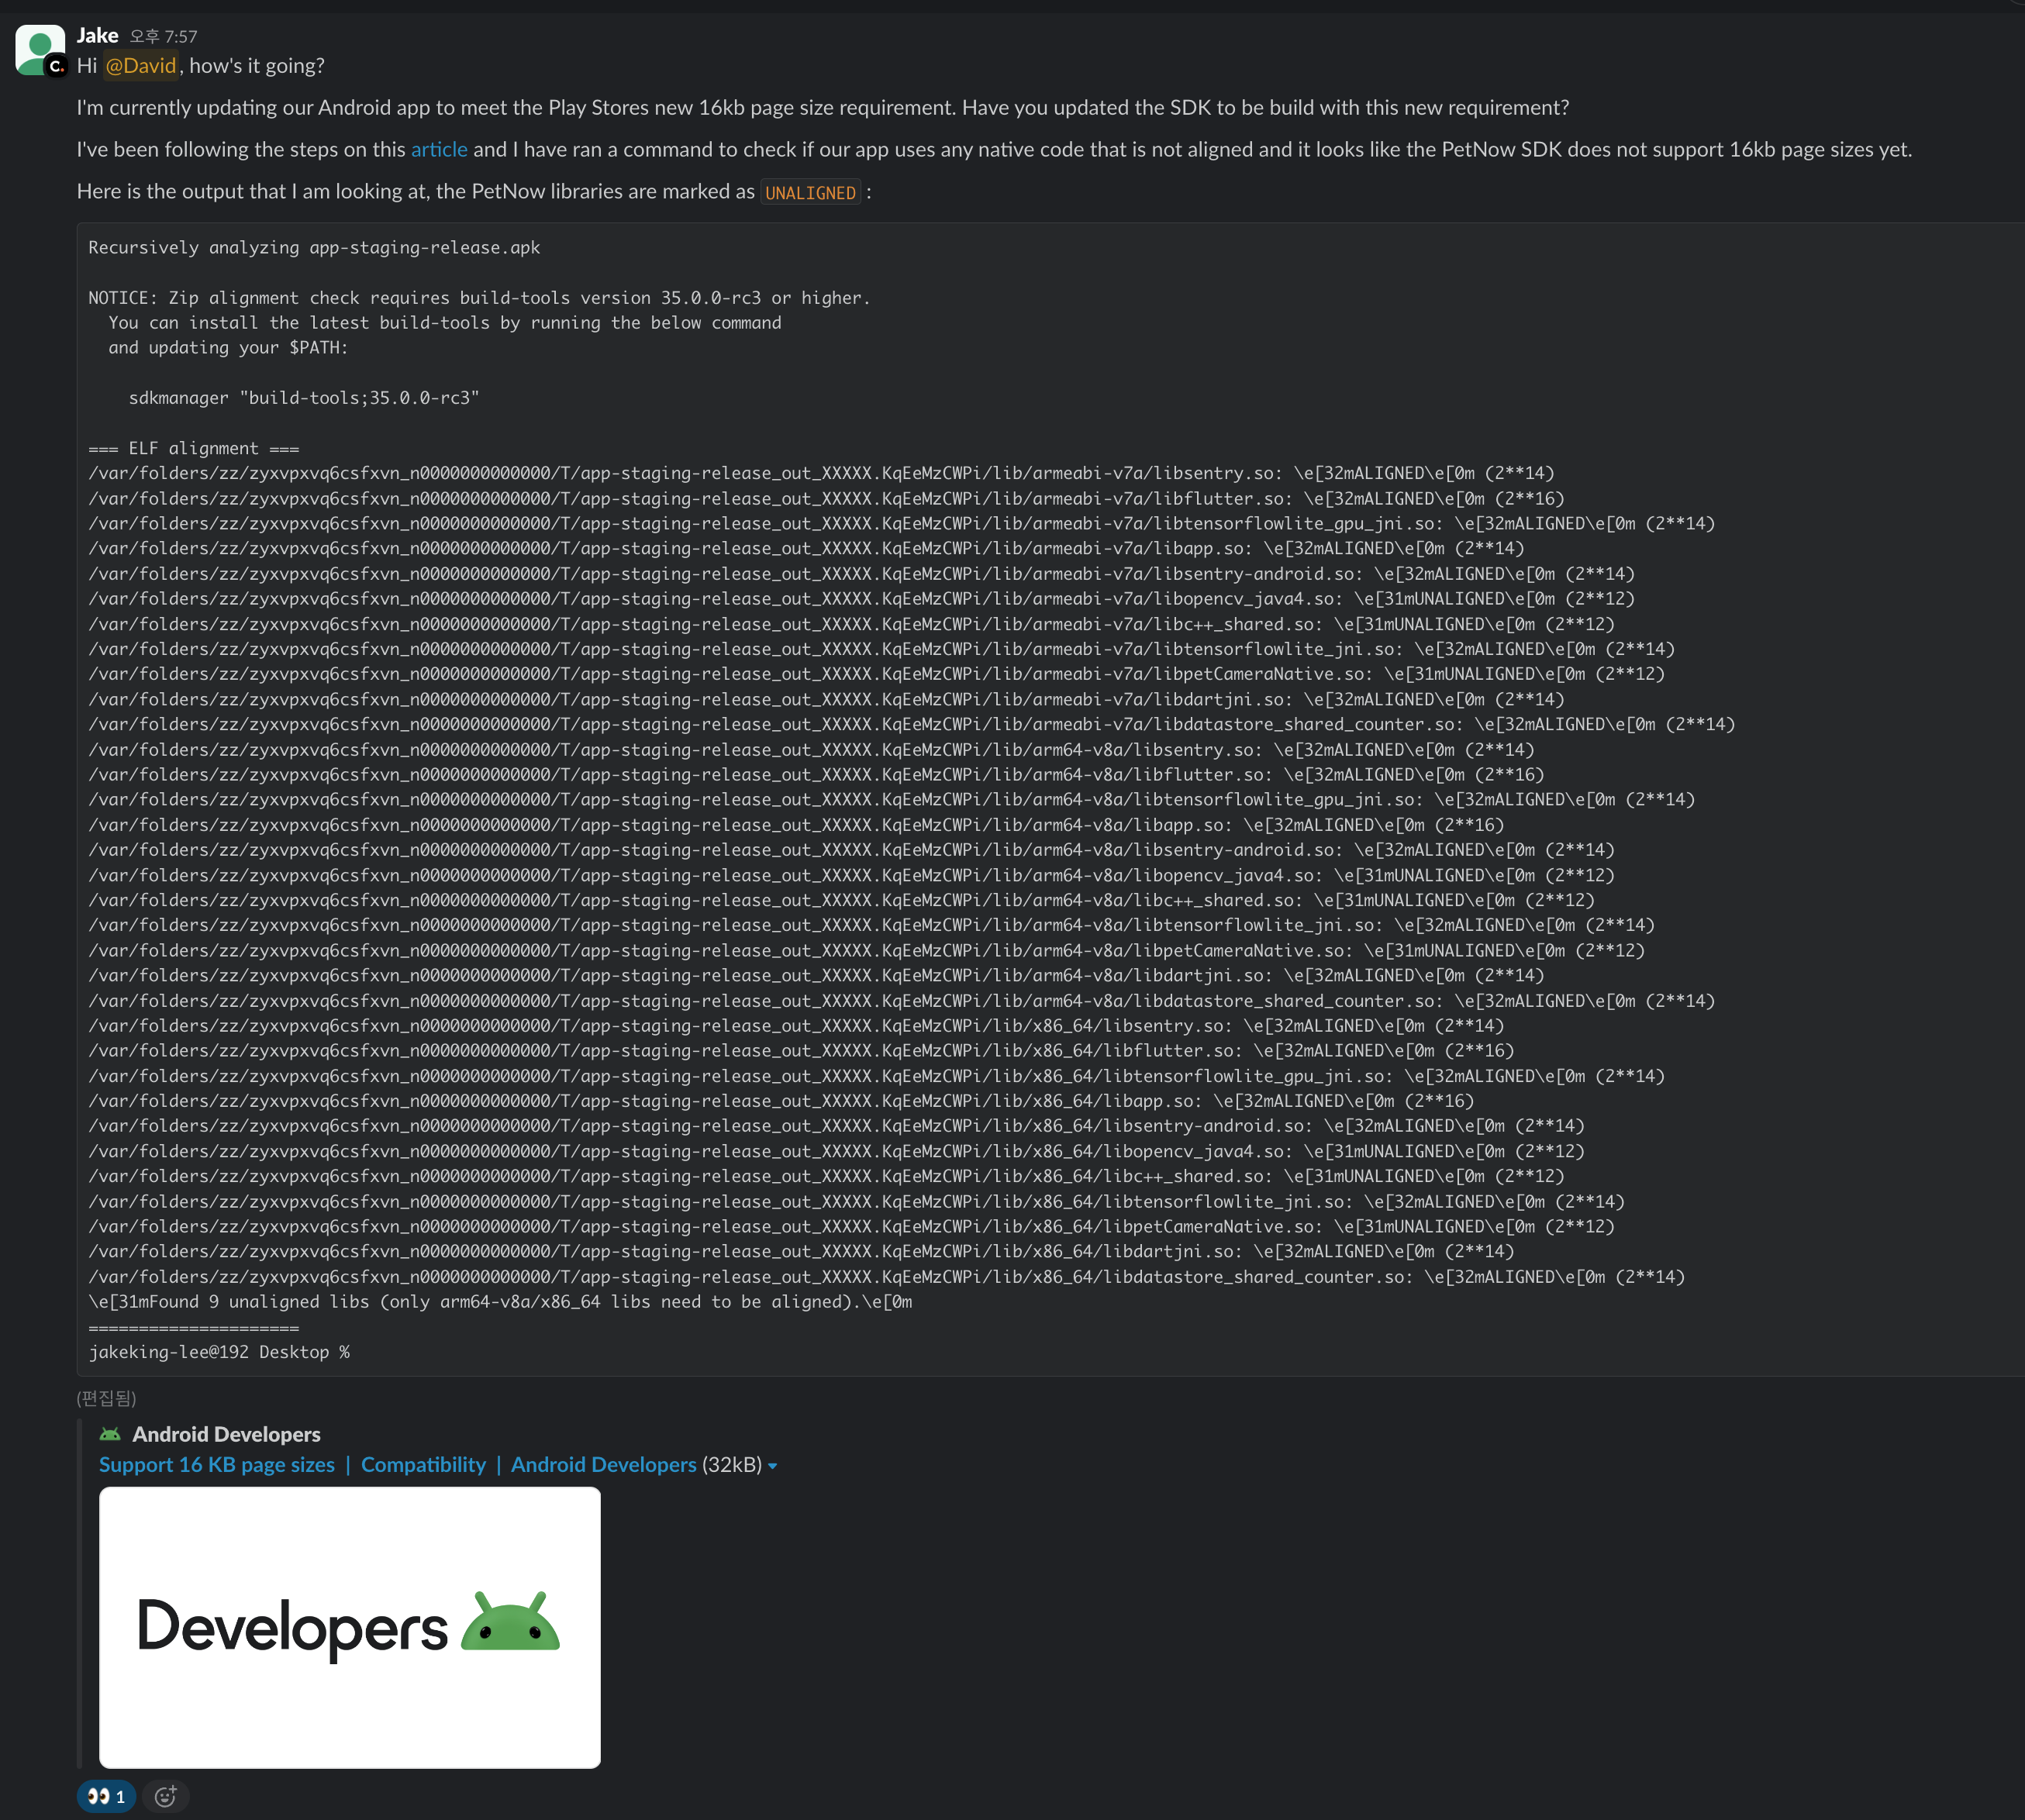Image resolution: width=2025 pixels, height=1820 pixels.
Task: Click the add reaction emoji icon
Action: click(166, 1796)
